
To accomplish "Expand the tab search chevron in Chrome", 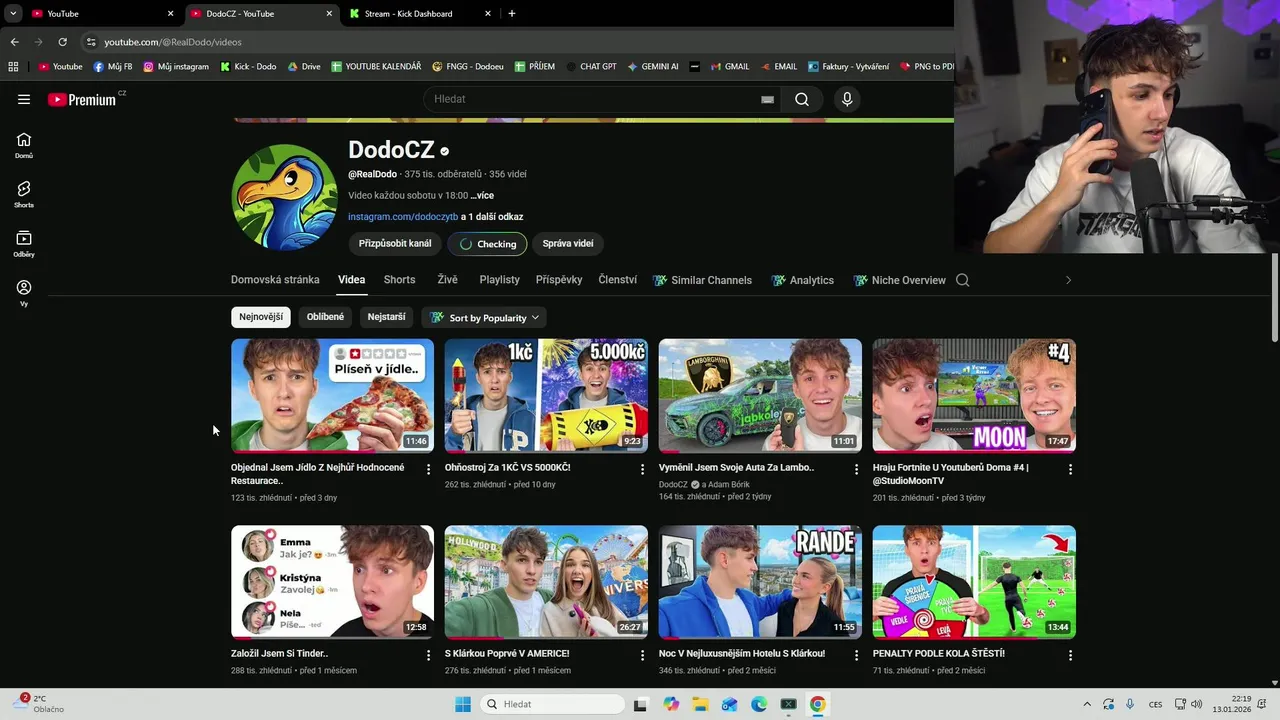I will coord(13,14).
